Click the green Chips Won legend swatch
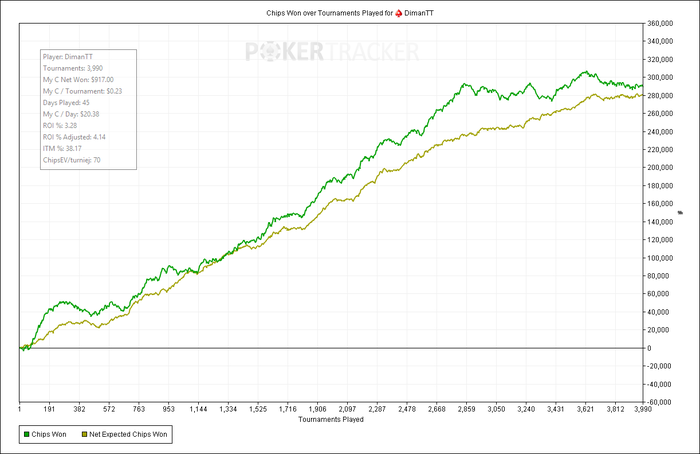Screen dimensions: 700x454 point(26,434)
